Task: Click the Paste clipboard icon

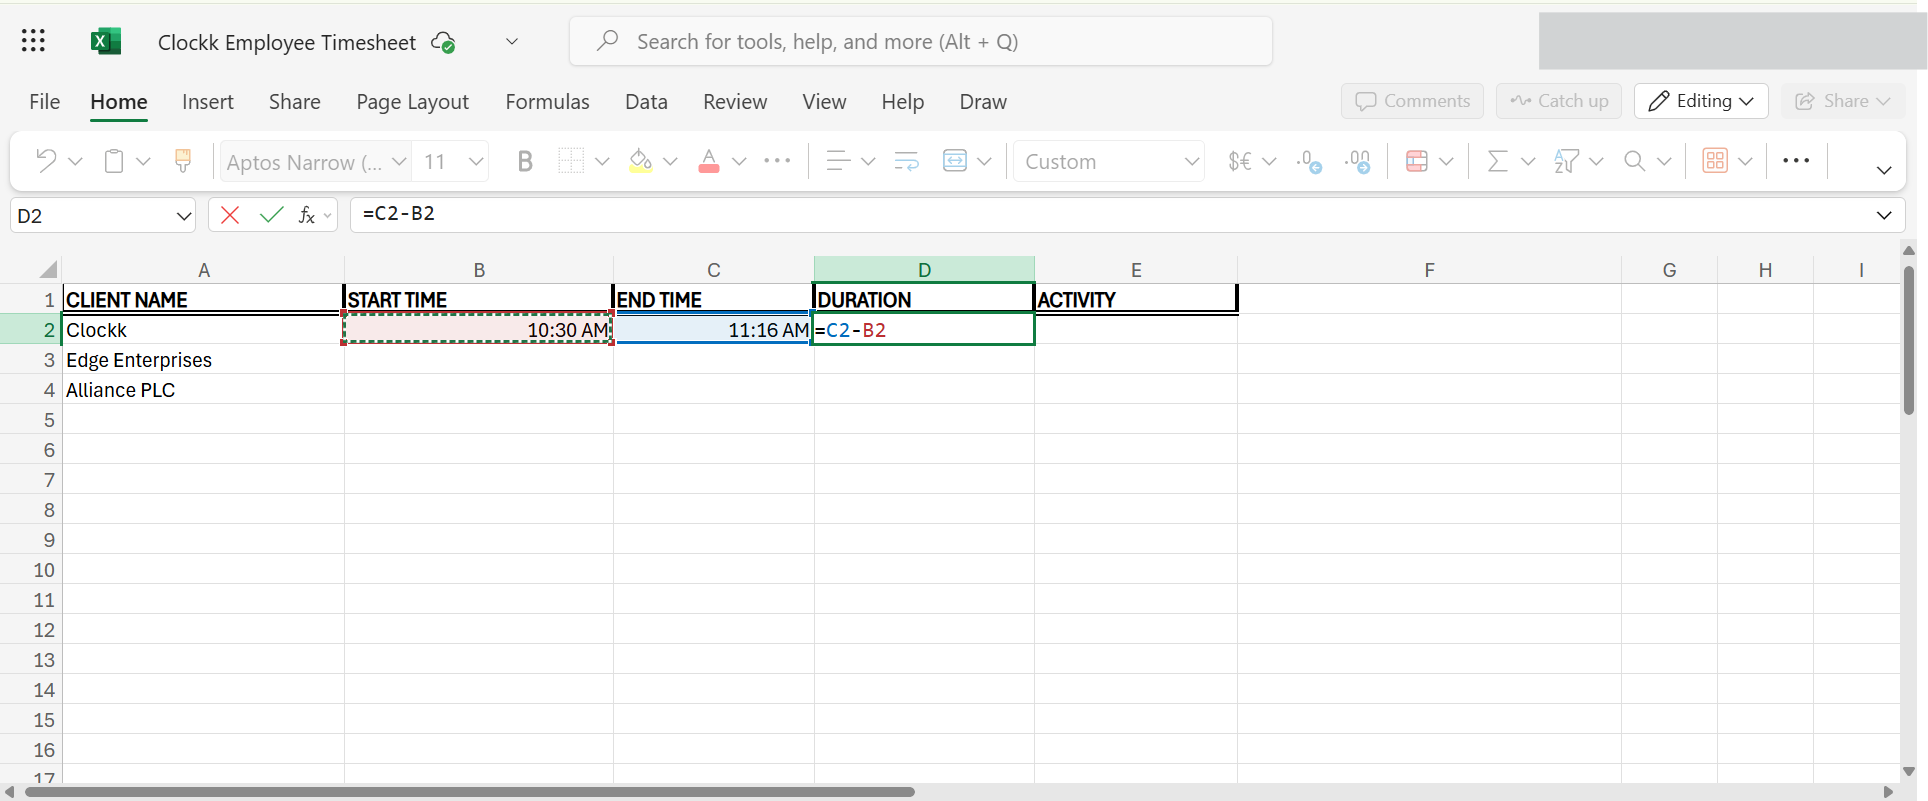Action: coord(114,161)
